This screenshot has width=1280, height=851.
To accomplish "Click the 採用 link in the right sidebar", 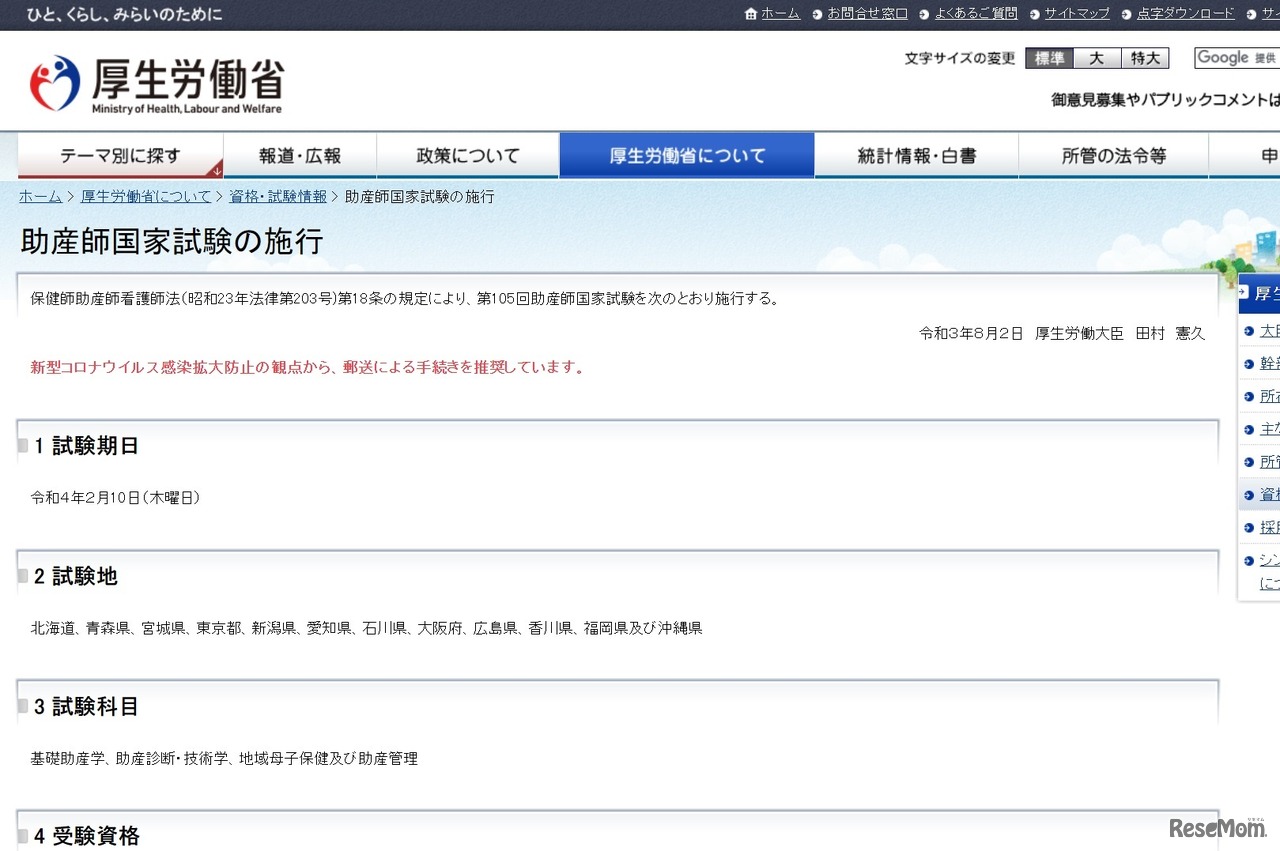I will pyautogui.click(x=1268, y=526).
